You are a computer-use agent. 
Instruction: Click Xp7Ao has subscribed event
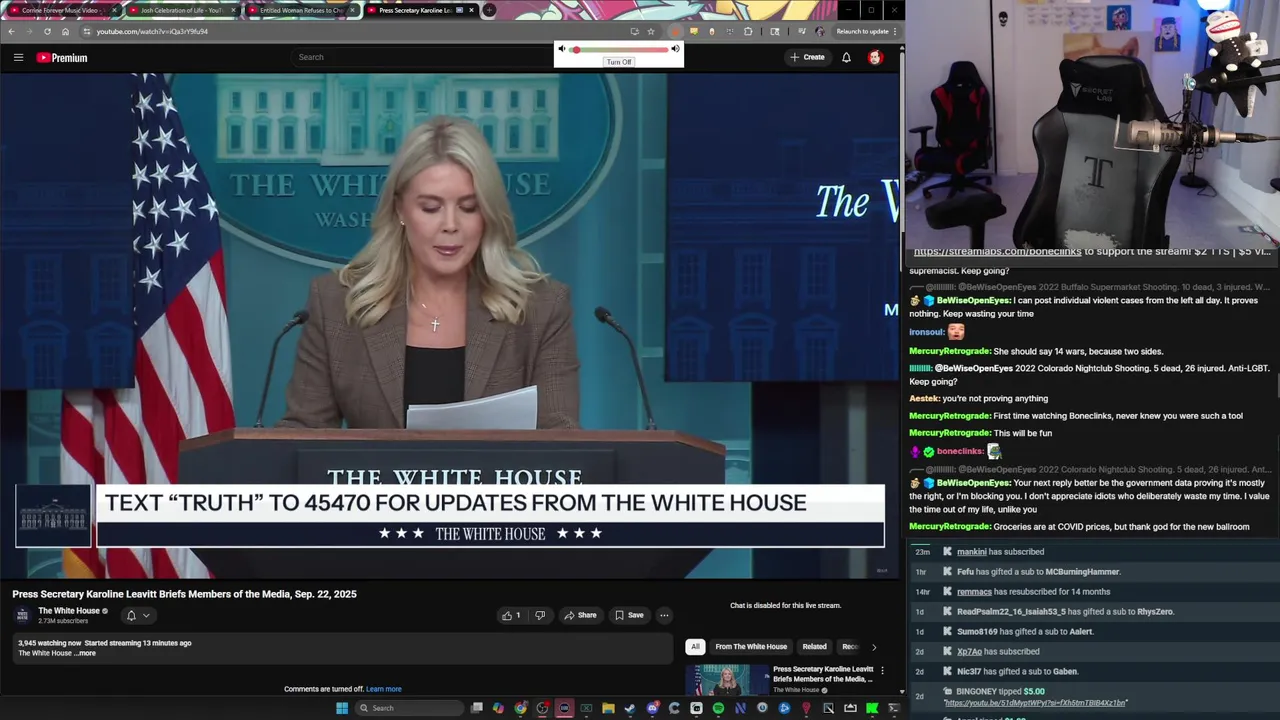pyautogui.click(x=998, y=652)
